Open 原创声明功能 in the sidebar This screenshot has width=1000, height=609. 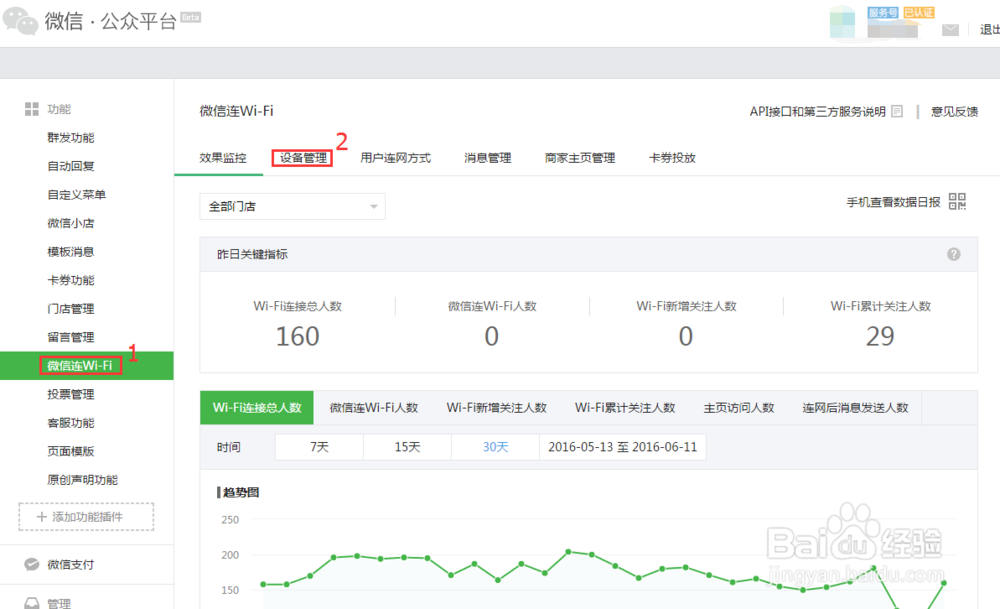click(x=83, y=480)
